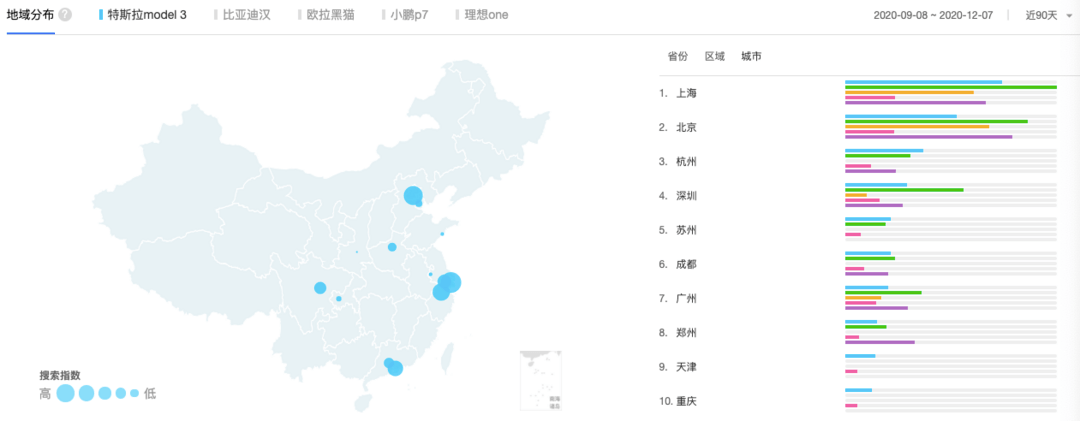Click the blue bar in the 北京 row
The width and height of the screenshot is (1080, 421).
tap(901, 116)
